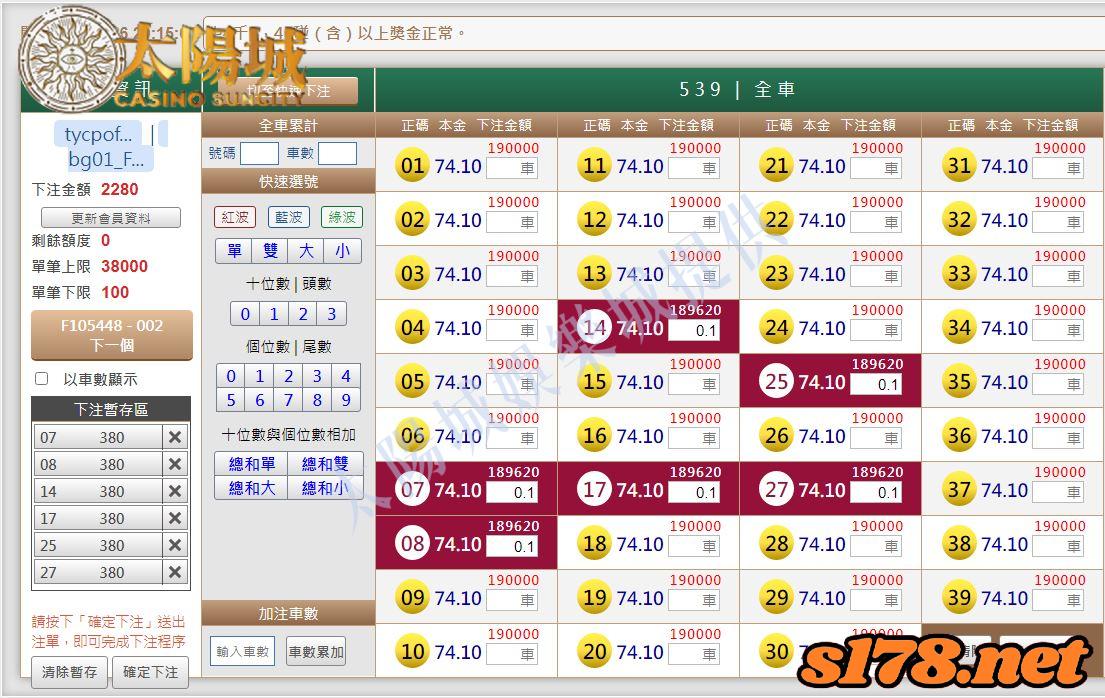Image resolution: width=1105 pixels, height=698 pixels.
Task: Remove the 27 entry with its X icon
Action: pos(175,572)
